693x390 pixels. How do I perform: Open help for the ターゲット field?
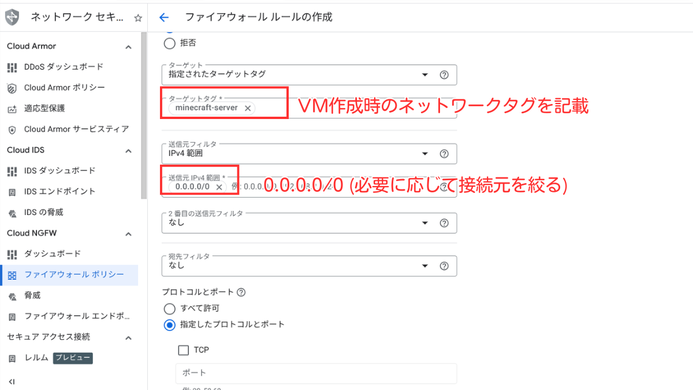444,75
